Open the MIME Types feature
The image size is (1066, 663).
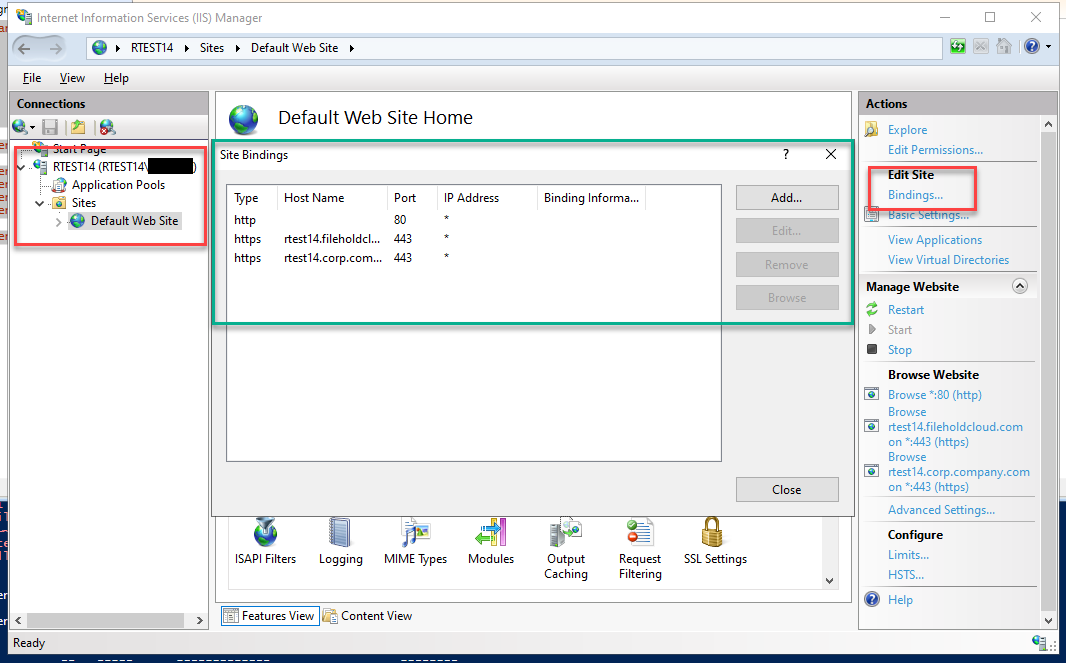(415, 540)
